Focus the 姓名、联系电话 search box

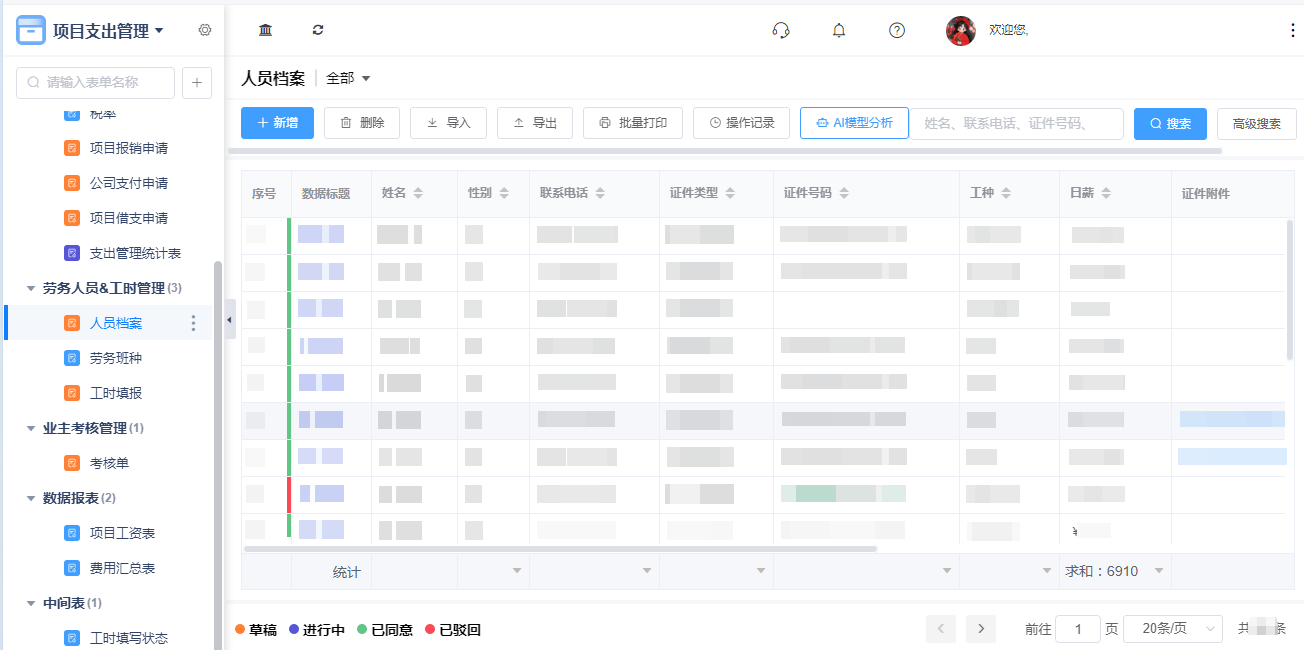tap(1016, 123)
